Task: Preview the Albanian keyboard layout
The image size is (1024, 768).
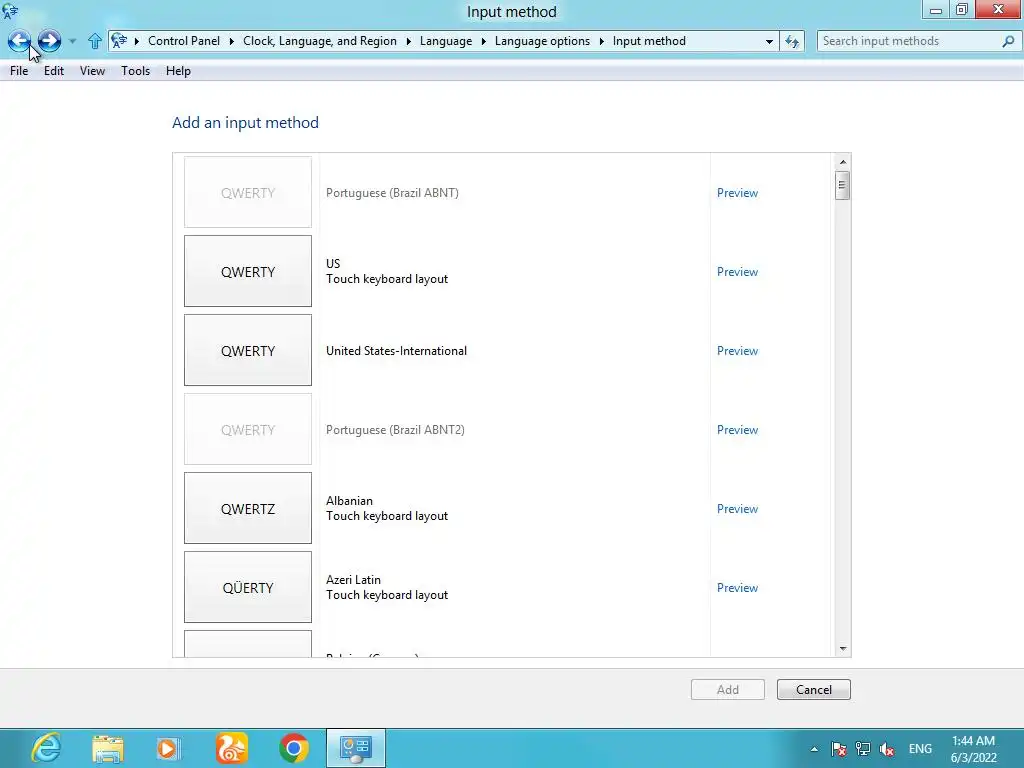Action: pyautogui.click(x=737, y=509)
